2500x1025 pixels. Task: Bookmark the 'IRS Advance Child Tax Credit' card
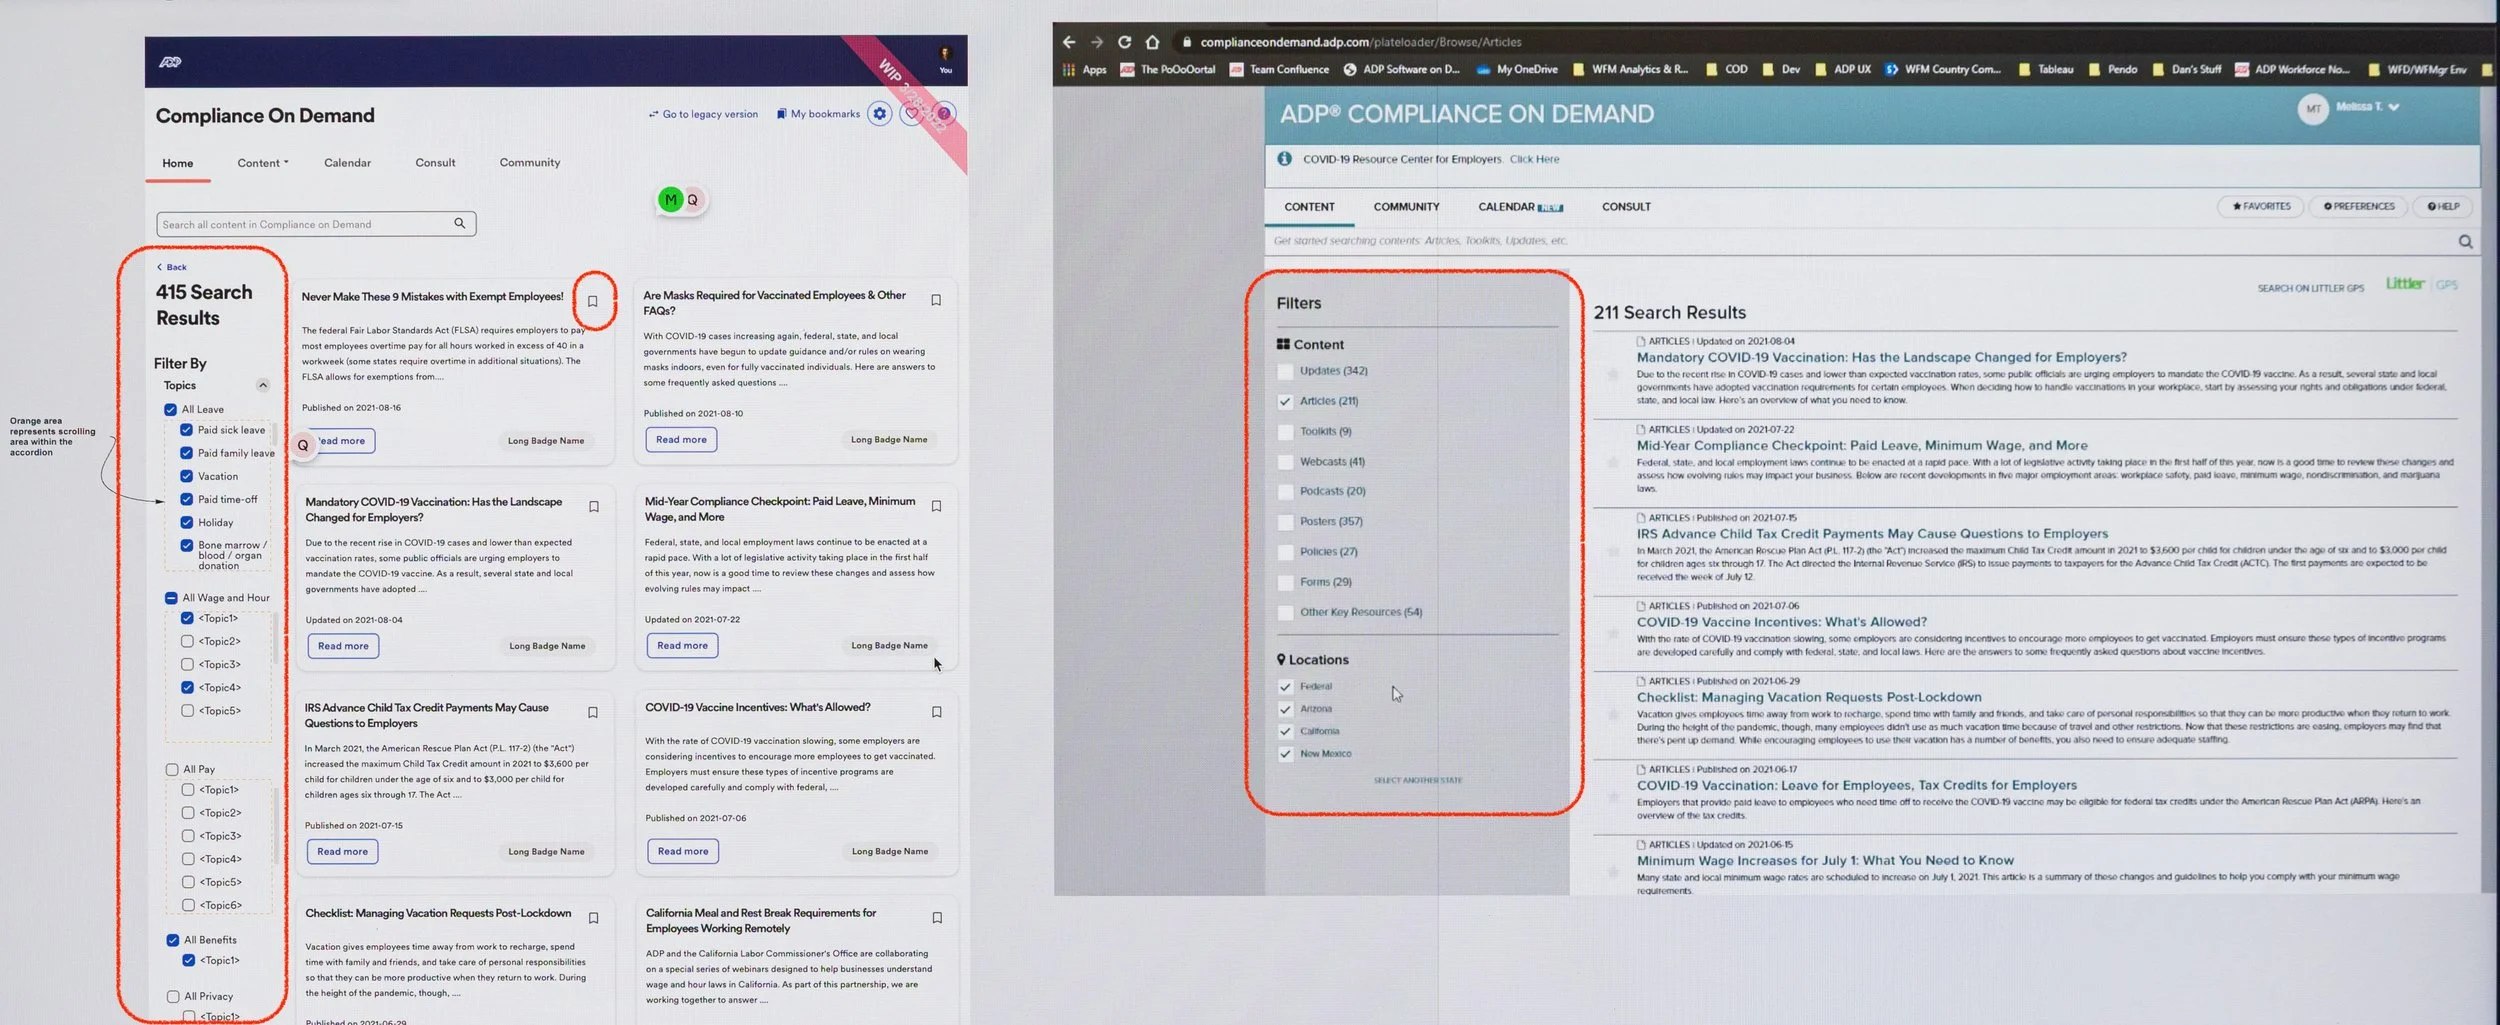[593, 713]
